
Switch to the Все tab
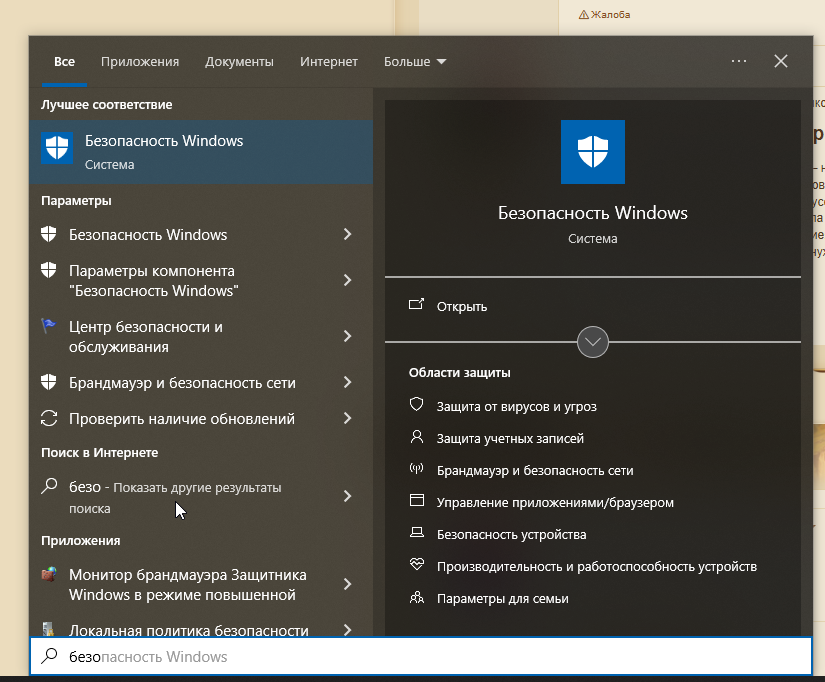(64, 62)
